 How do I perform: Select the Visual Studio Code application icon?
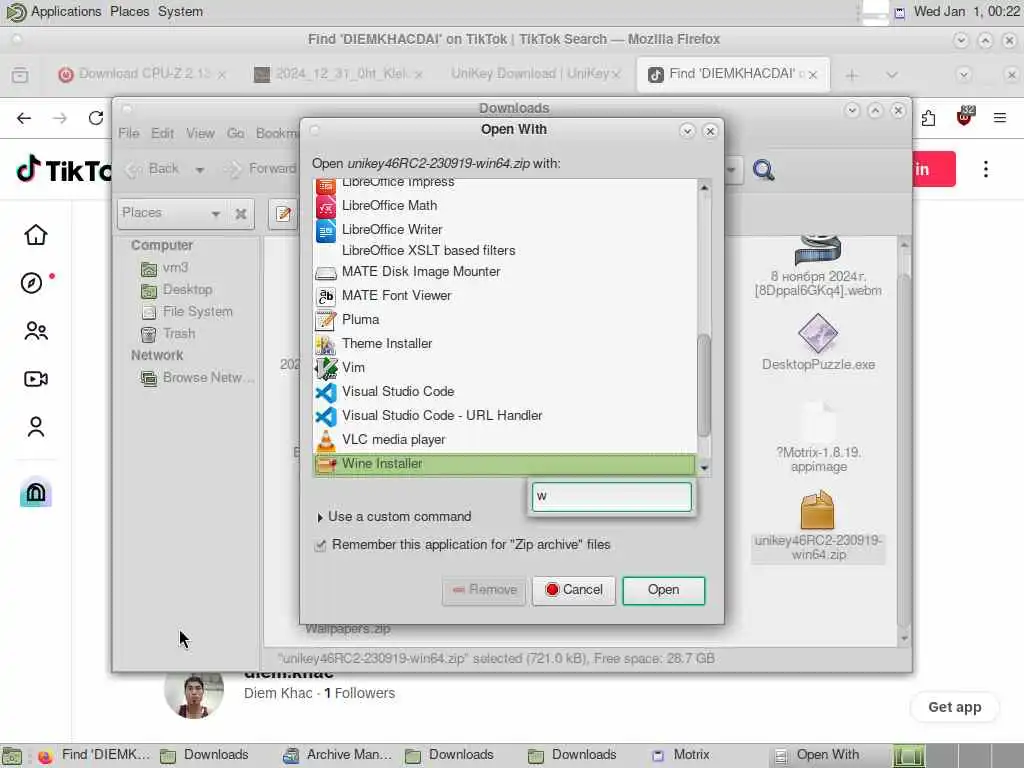point(325,392)
